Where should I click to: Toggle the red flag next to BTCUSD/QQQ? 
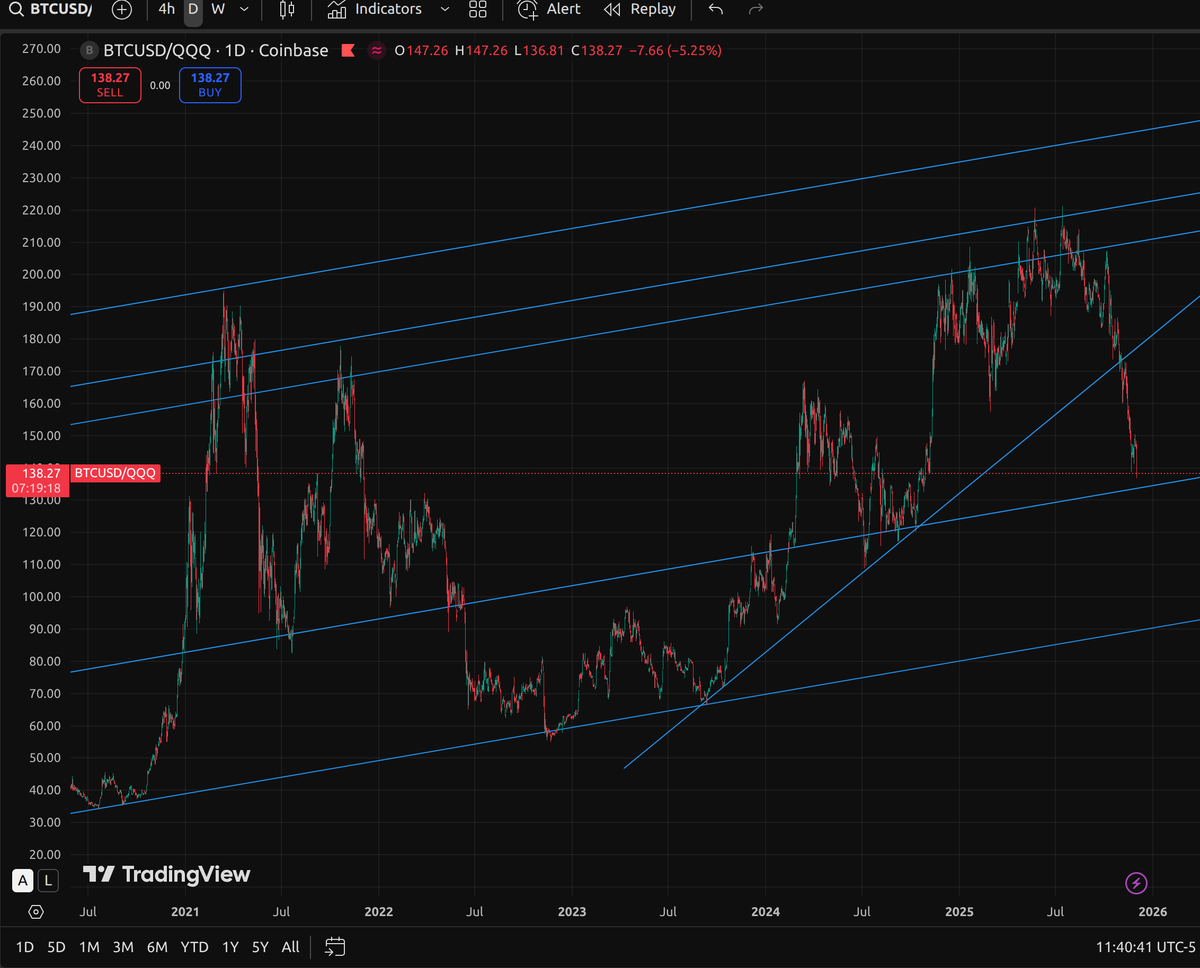pos(348,50)
